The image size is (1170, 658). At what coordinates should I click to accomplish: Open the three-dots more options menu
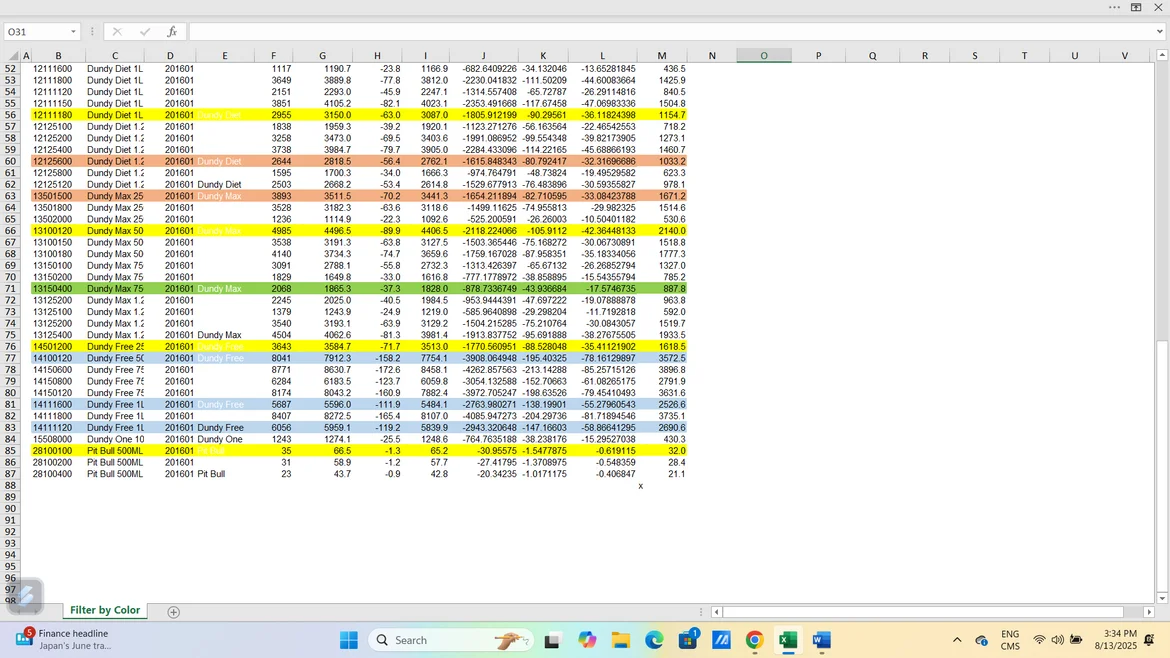point(1114,7)
